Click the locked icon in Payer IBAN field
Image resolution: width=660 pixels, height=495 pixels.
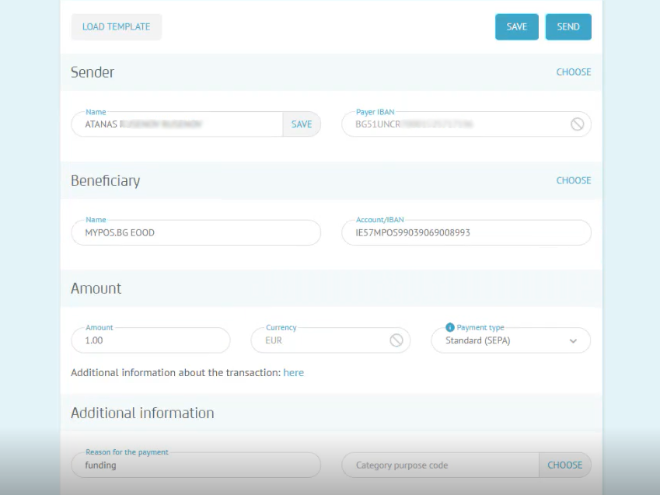577,124
